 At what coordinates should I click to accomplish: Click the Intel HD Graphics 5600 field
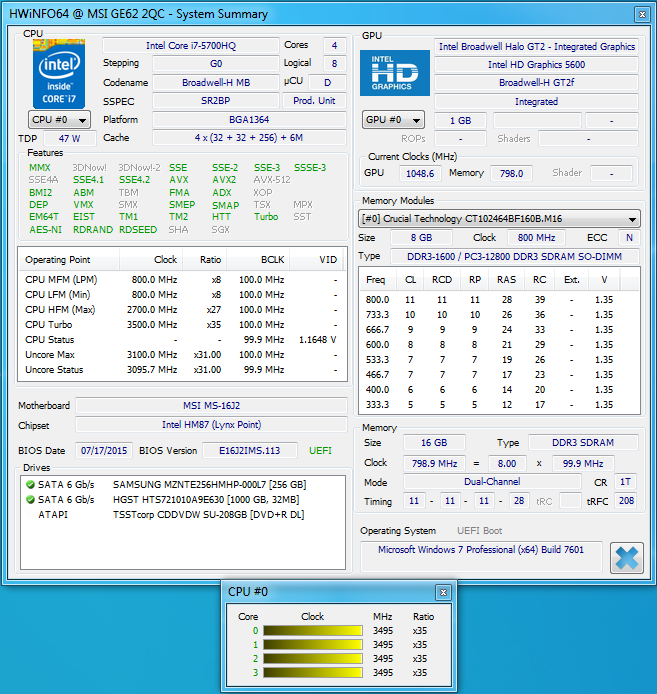[x=536, y=65]
